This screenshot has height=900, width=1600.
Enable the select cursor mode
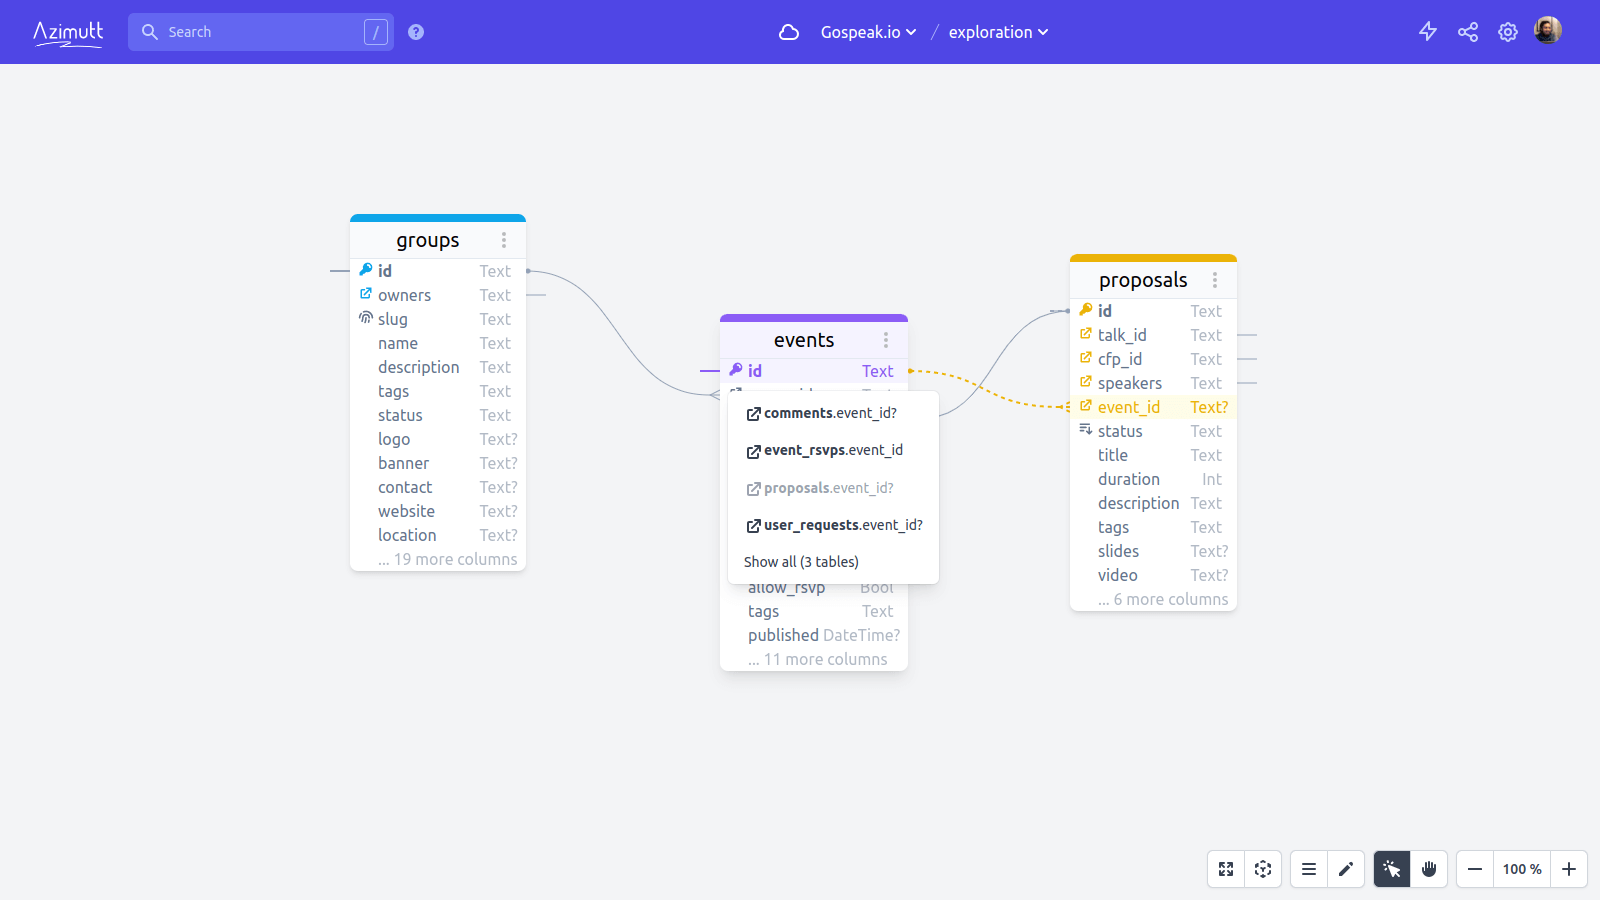point(1392,869)
